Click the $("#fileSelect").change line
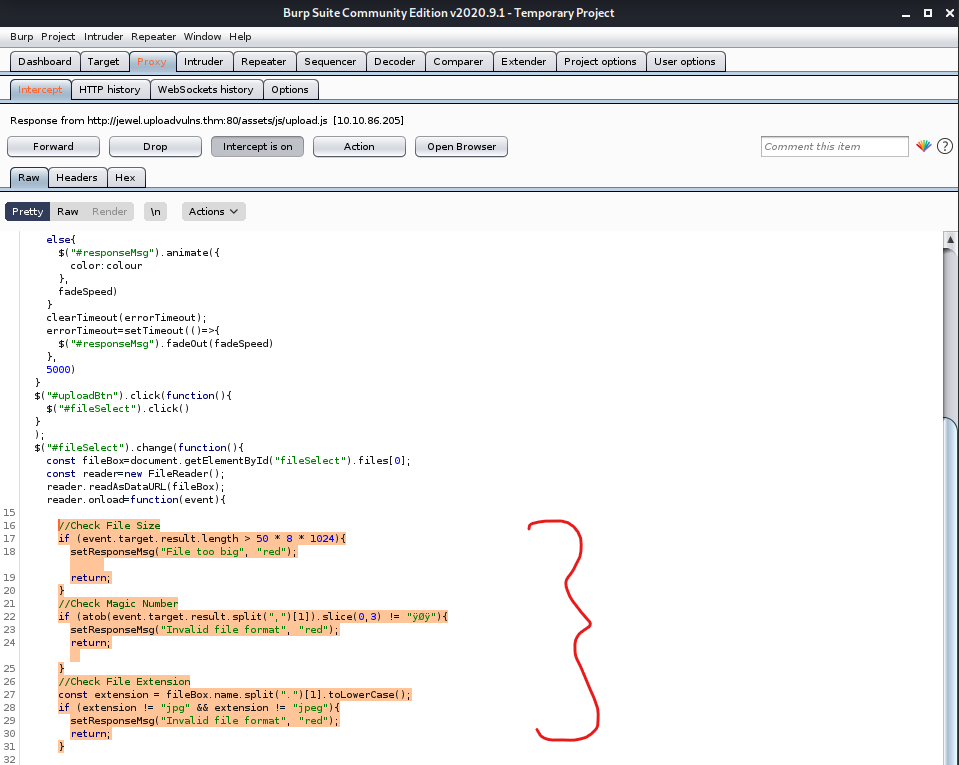 click(x=139, y=448)
